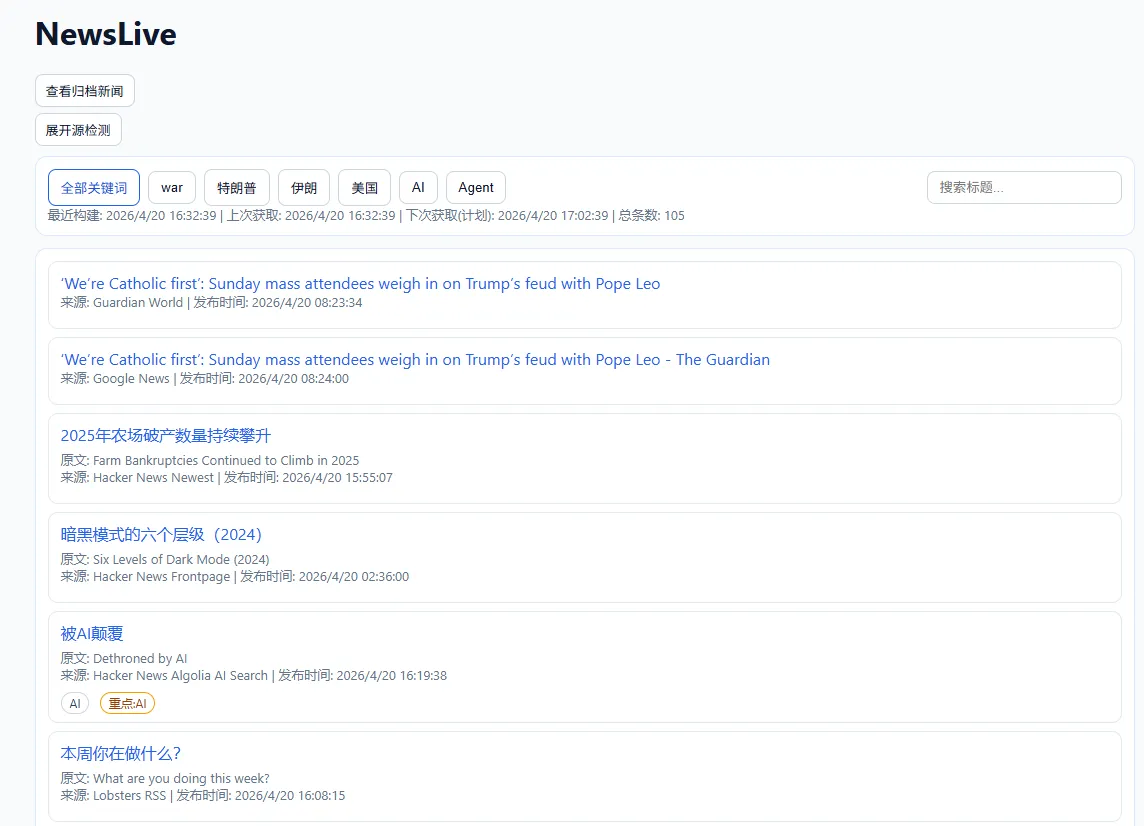Click the NewsLive page title

click(x=106, y=34)
